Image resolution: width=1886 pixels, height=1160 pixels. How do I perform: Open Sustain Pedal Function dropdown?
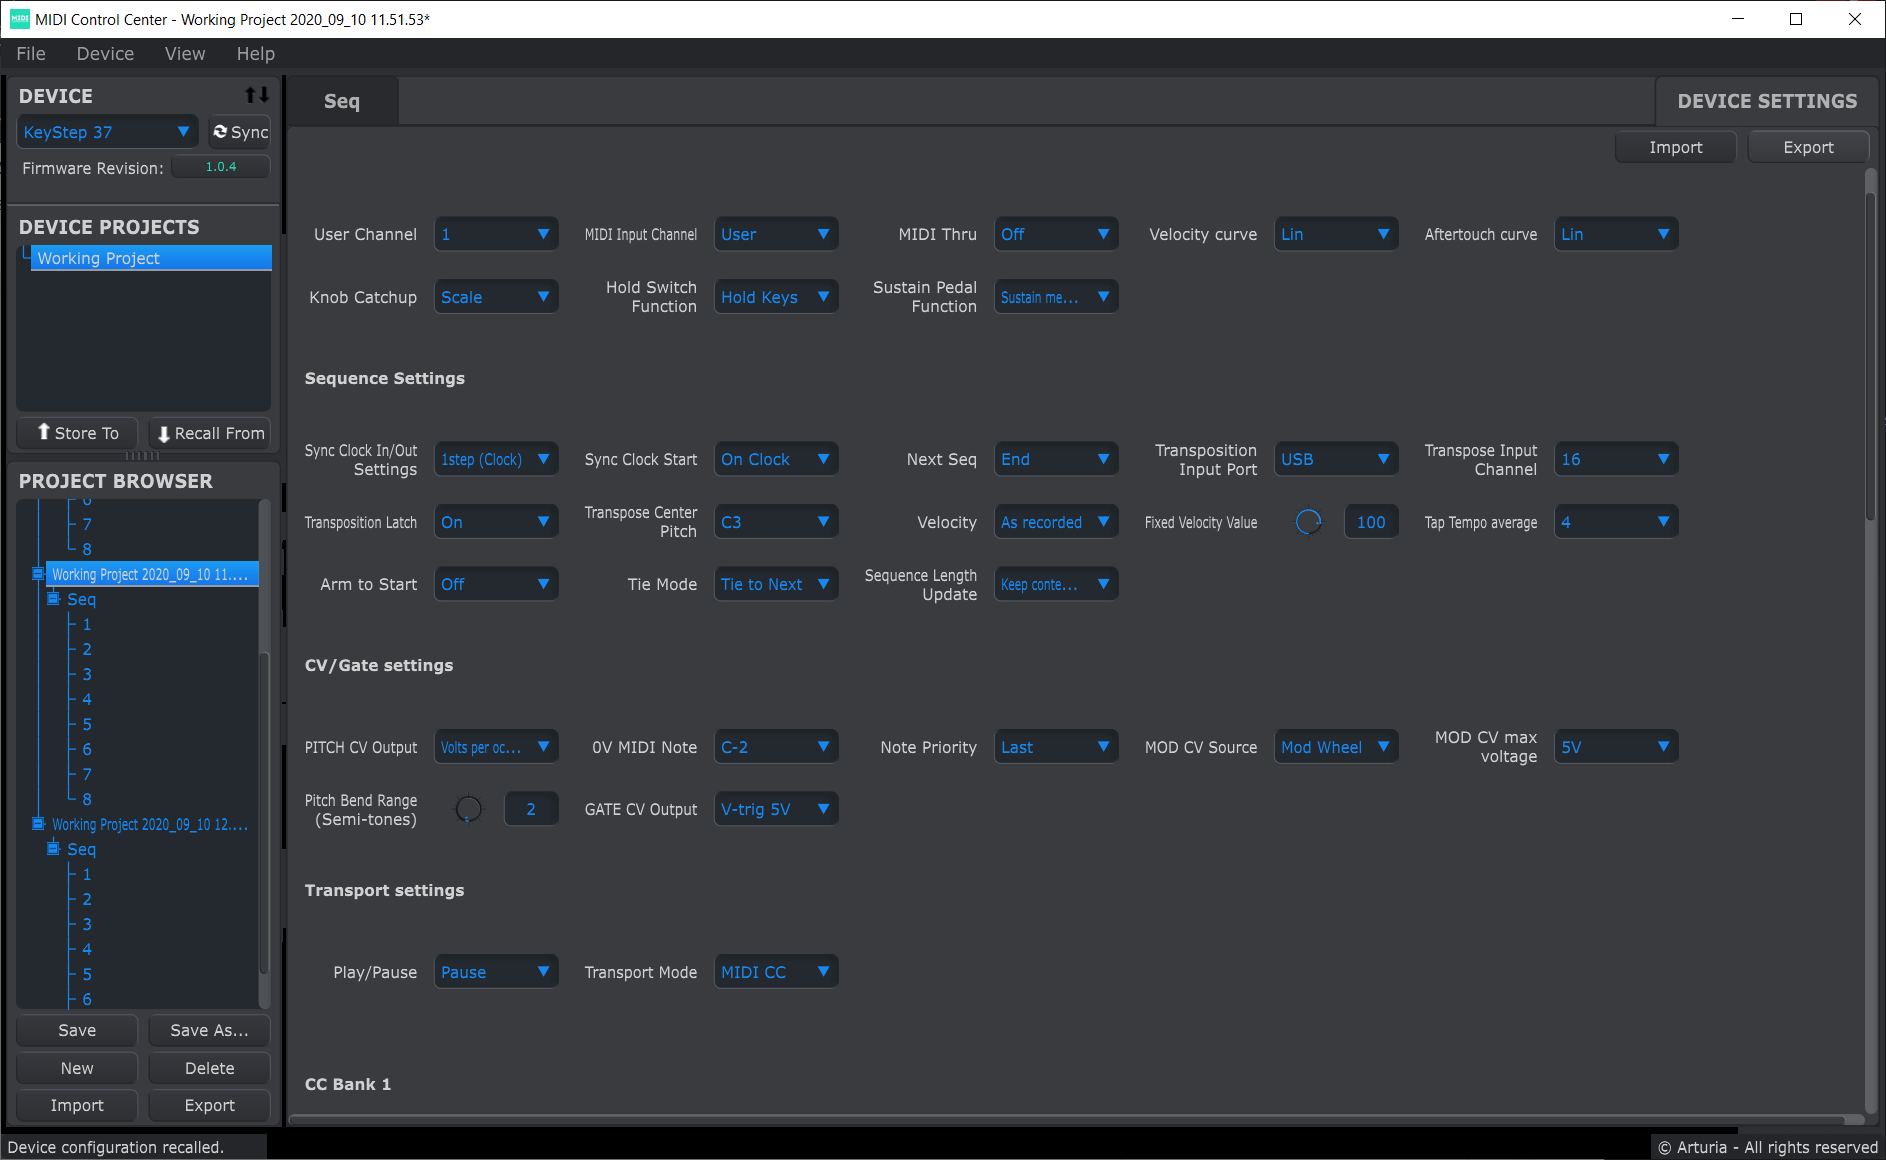pyautogui.click(x=1056, y=297)
